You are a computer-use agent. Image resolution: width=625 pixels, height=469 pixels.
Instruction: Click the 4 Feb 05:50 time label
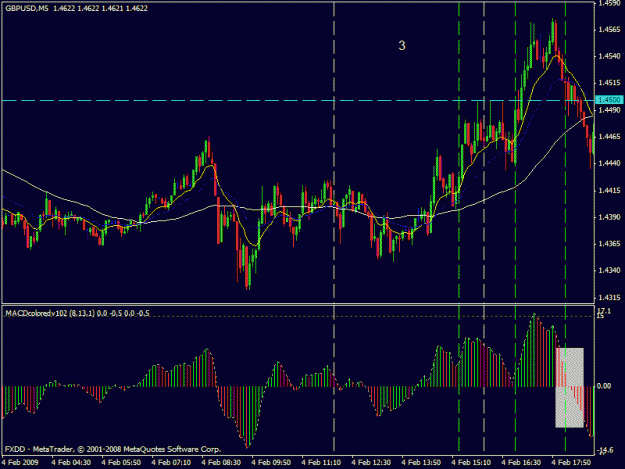pyautogui.click(x=121, y=463)
